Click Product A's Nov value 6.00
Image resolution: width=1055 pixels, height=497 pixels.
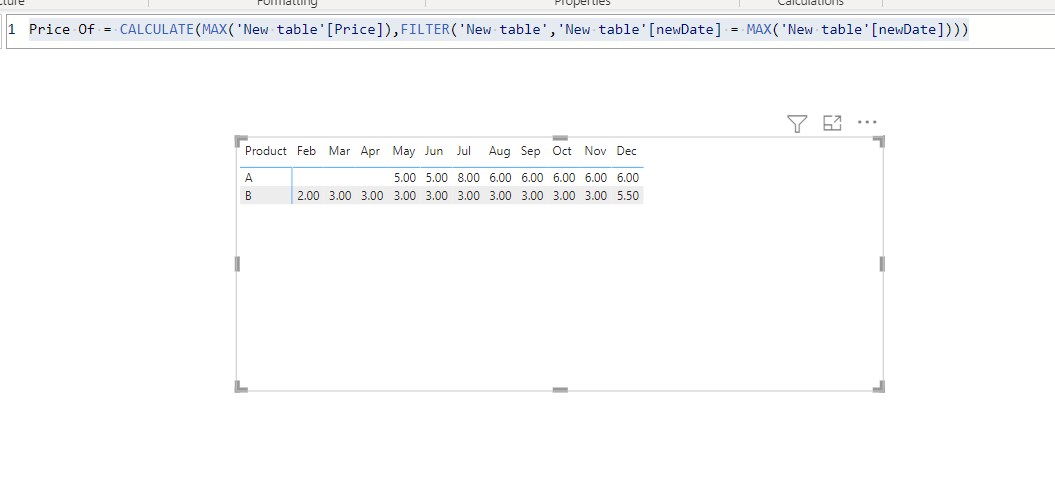595,178
